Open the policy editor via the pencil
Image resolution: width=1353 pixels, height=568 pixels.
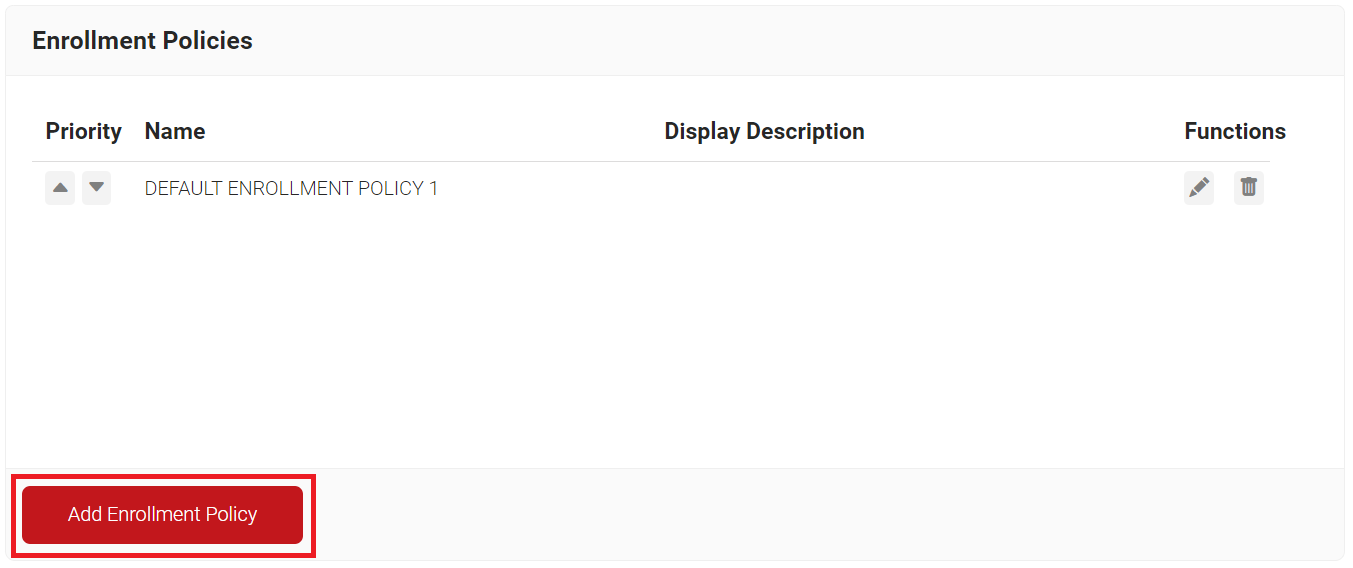pos(1199,188)
